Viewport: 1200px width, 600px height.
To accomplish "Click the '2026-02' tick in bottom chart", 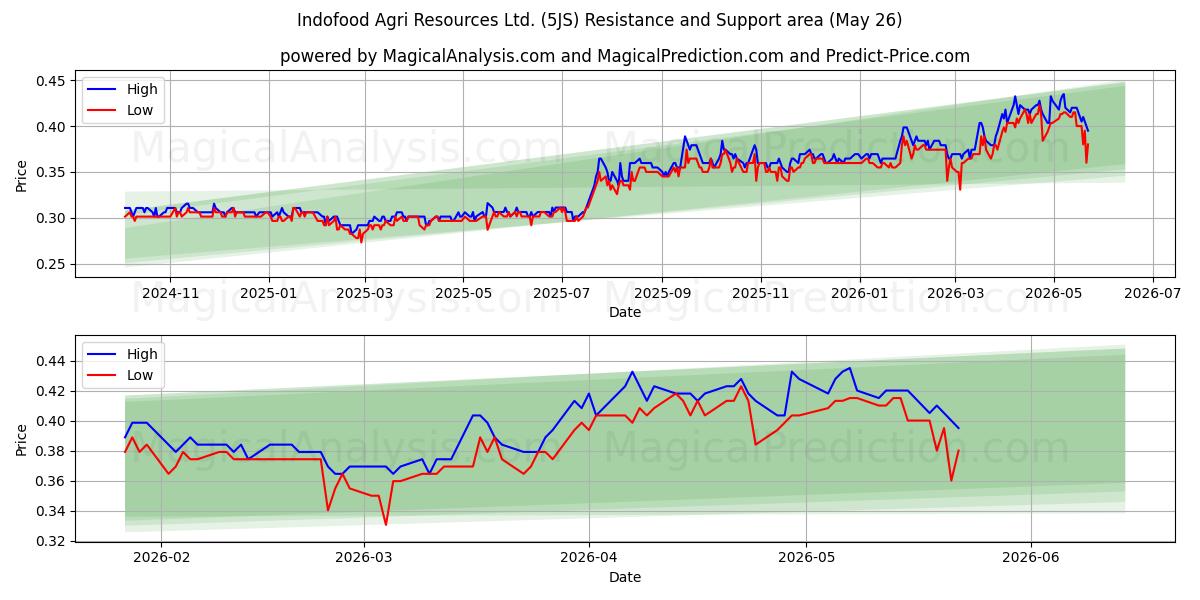I will click(162, 558).
